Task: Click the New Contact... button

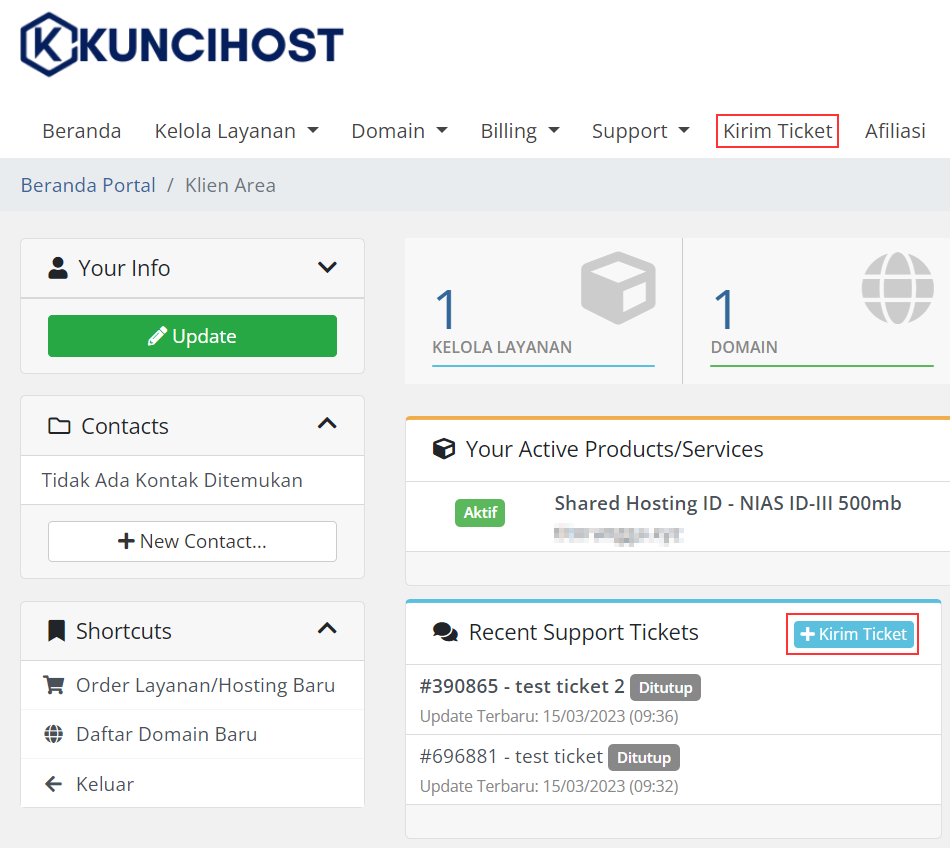Action: click(x=192, y=541)
